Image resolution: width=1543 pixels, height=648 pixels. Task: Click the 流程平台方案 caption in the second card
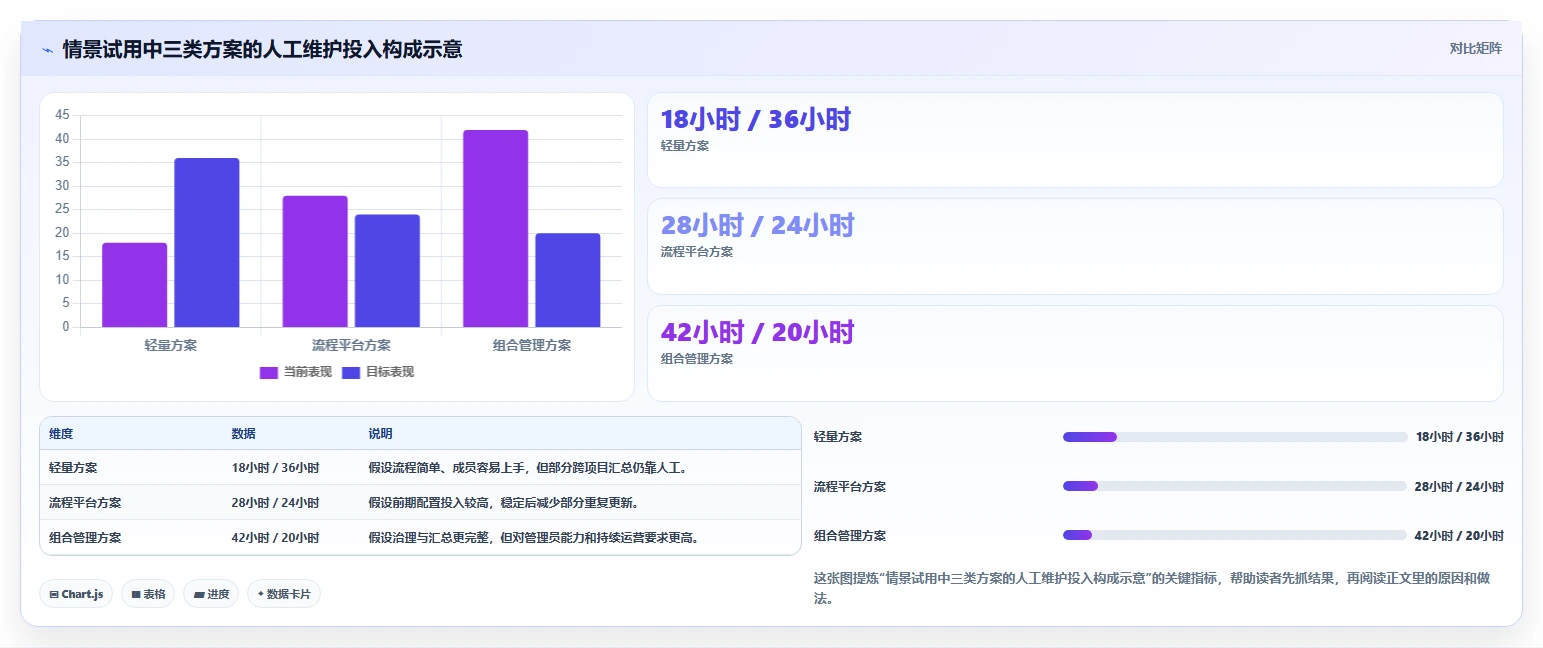(x=697, y=252)
